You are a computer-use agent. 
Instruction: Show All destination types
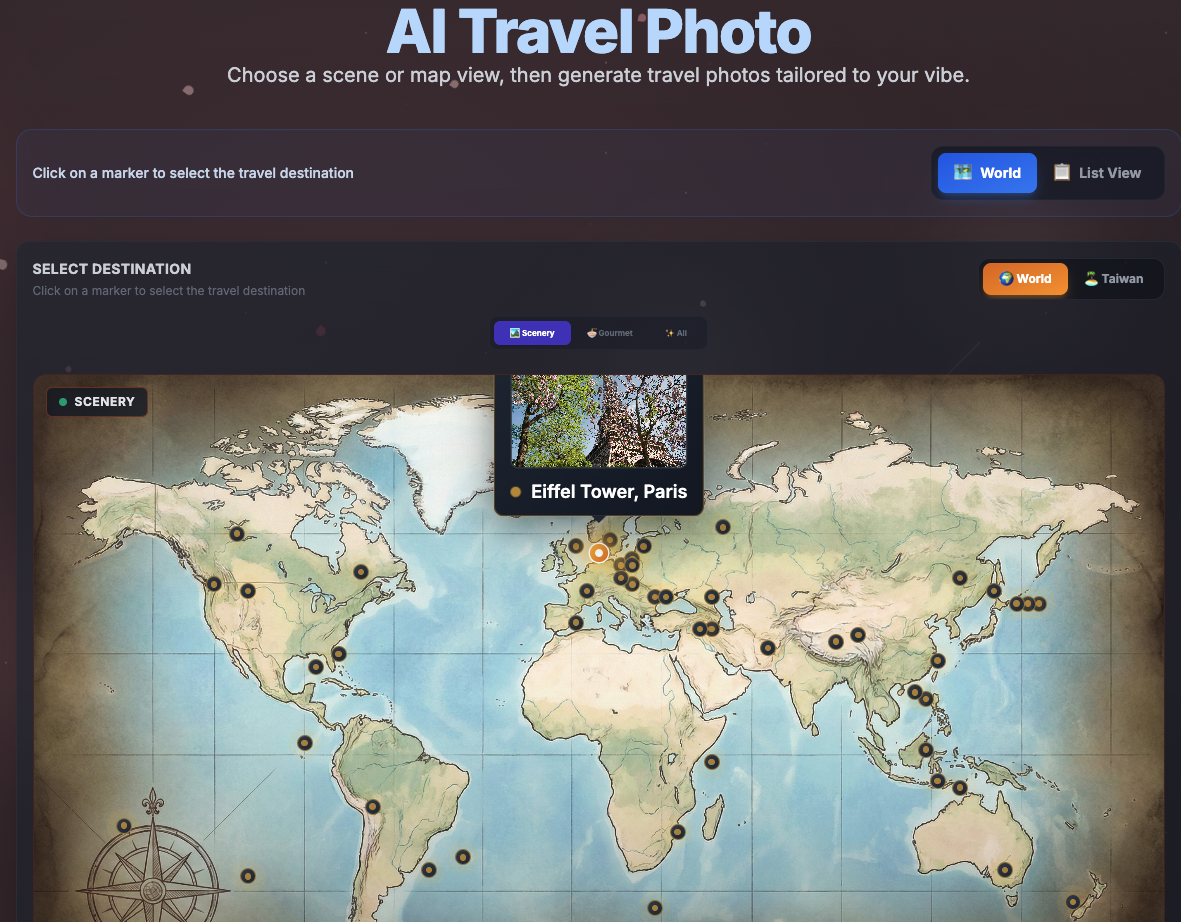point(676,333)
